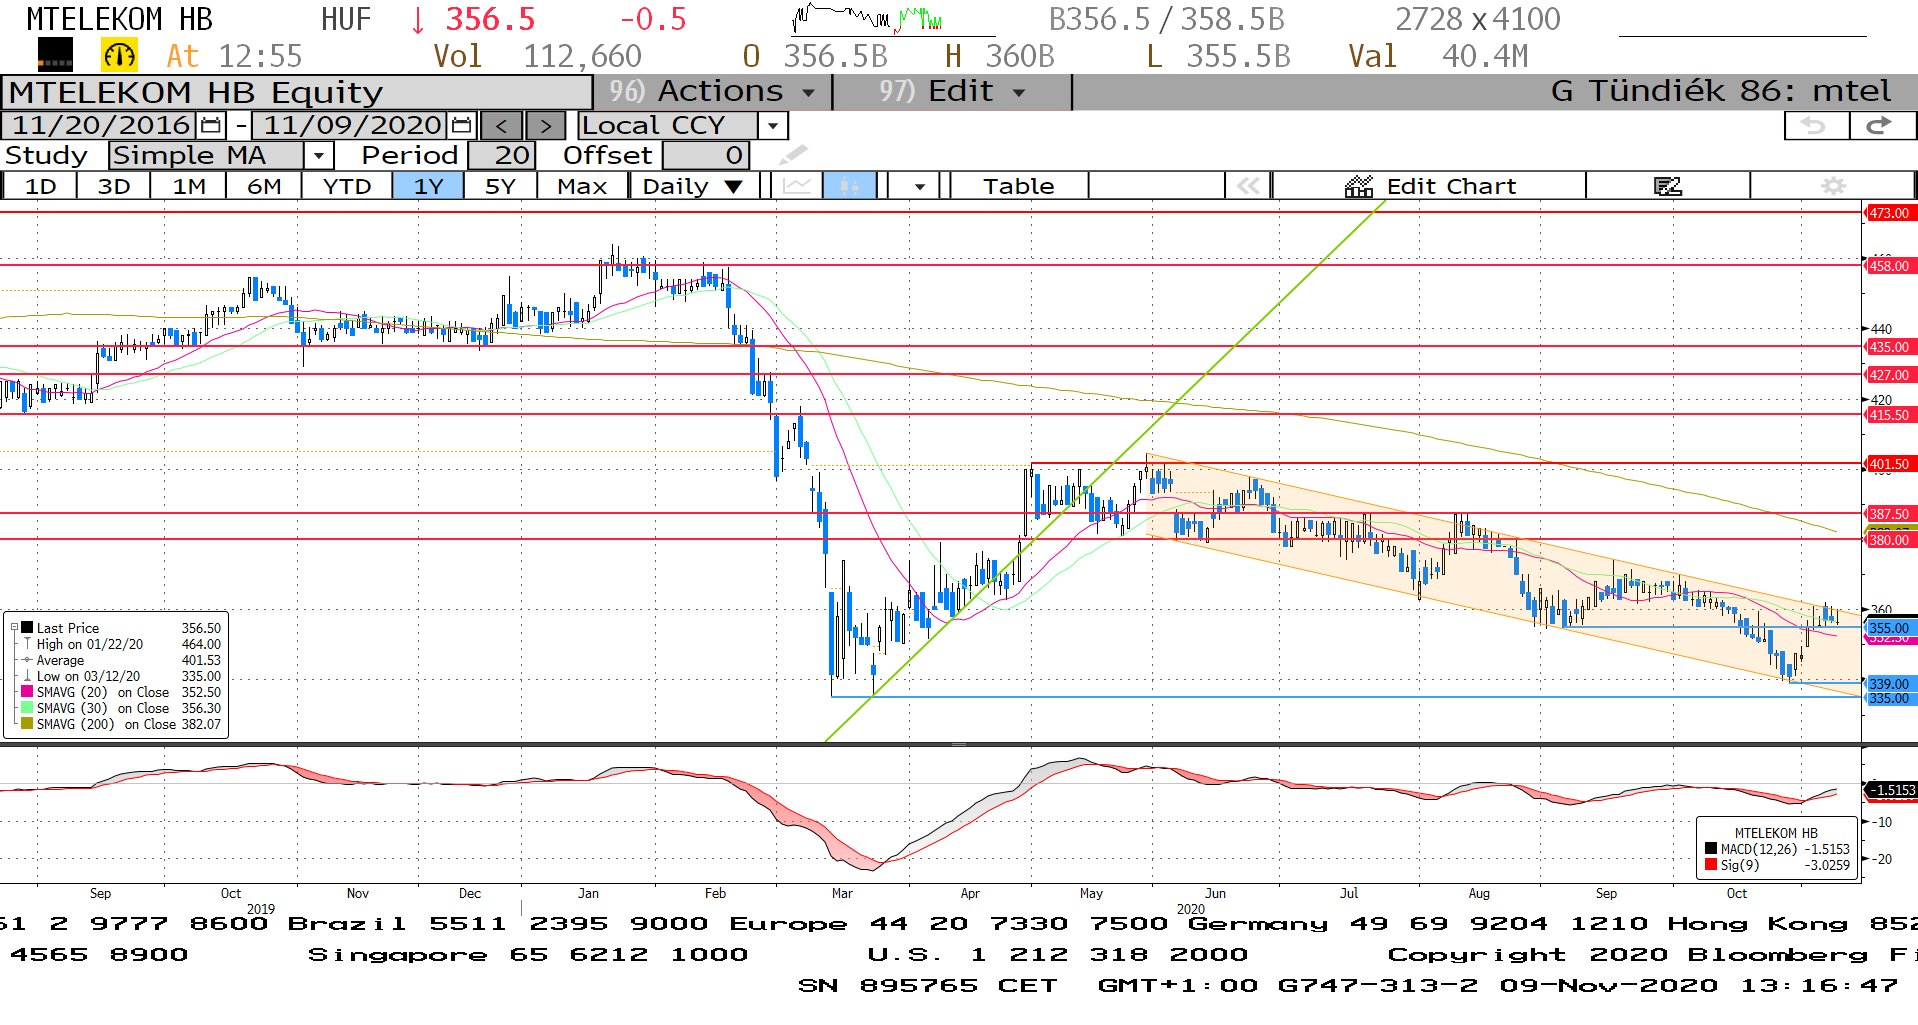Image resolution: width=1918 pixels, height=1025 pixels.
Task: Click the 458.00 price level label
Action: click(1889, 266)
